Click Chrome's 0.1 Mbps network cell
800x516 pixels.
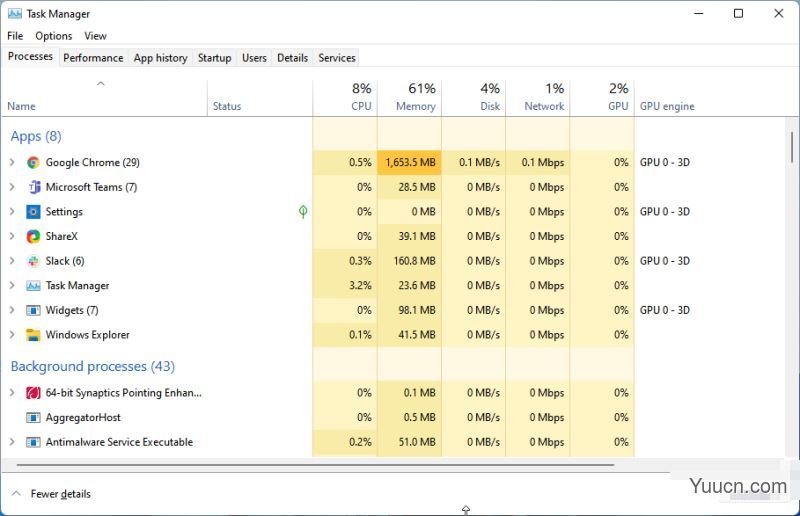(538, 162)
